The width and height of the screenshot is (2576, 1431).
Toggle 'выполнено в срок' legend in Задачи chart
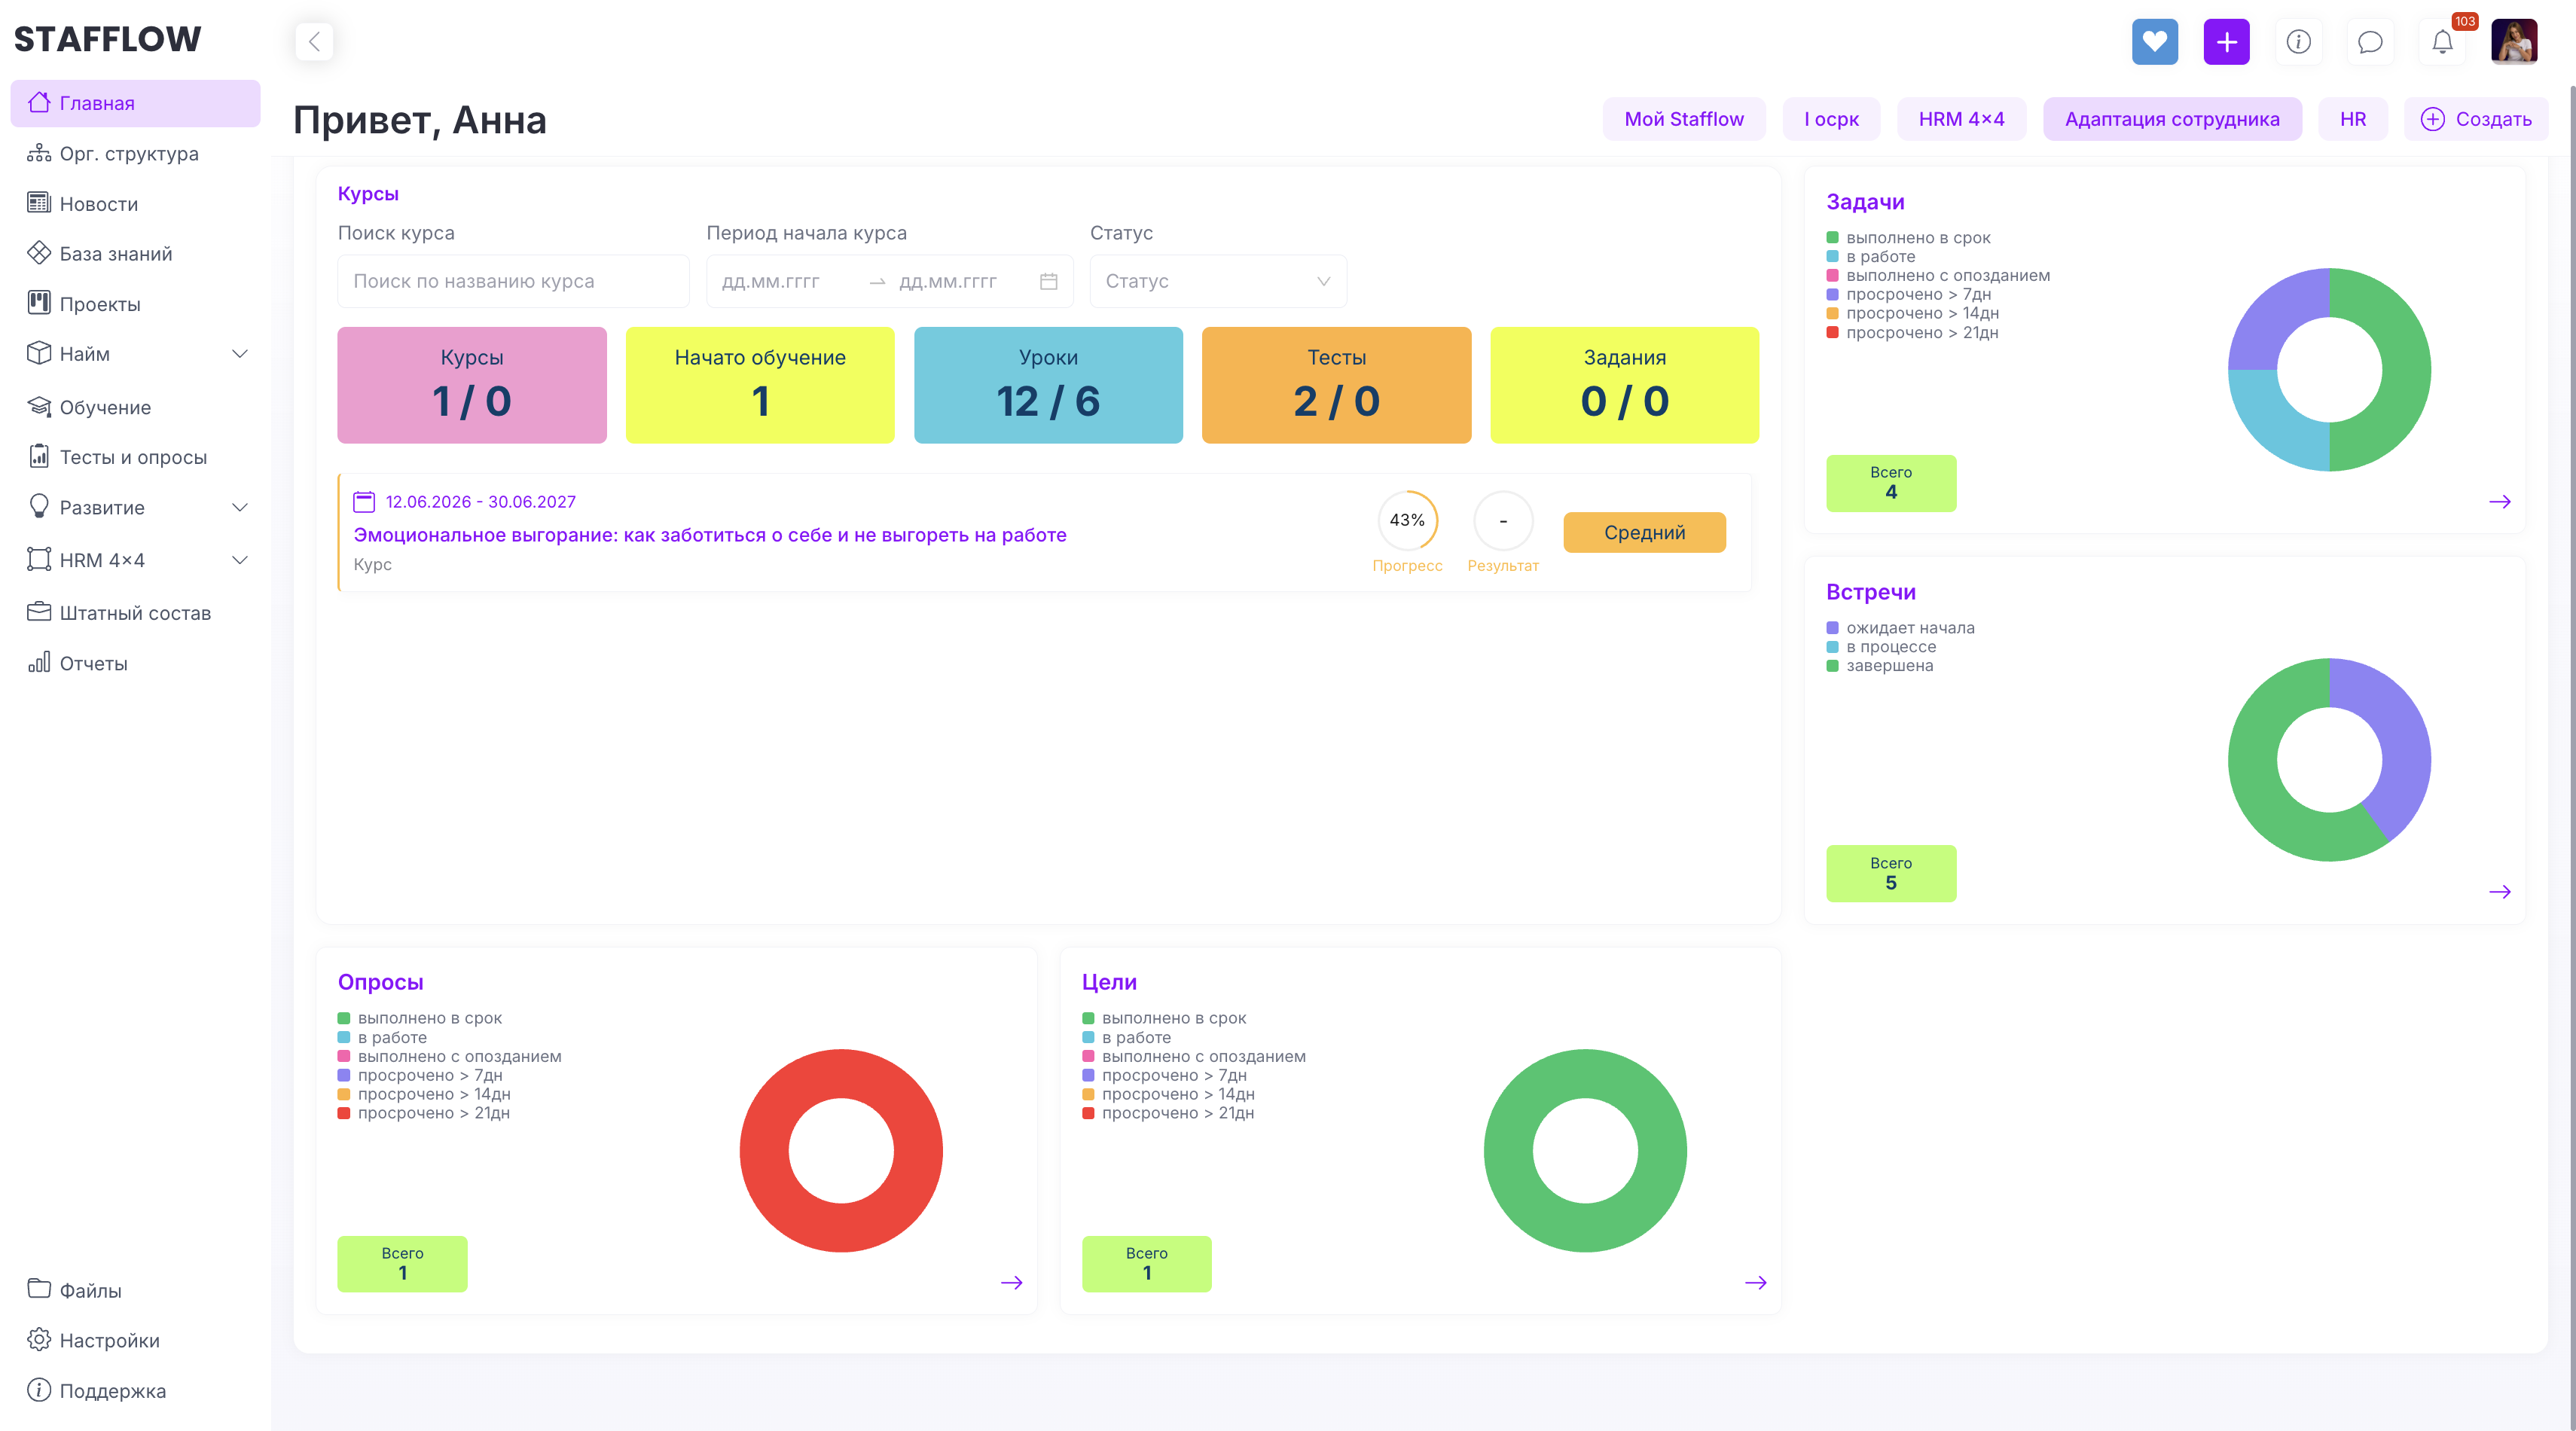click(x=1908, y=238)
